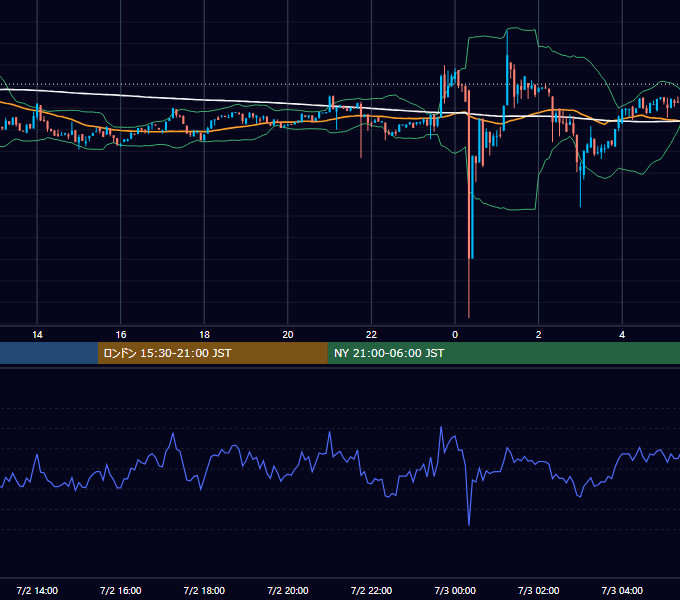This screenshot has width=680, height=600.
Task: Click the hour label 18 on time axis
Action: click(204, 335)
